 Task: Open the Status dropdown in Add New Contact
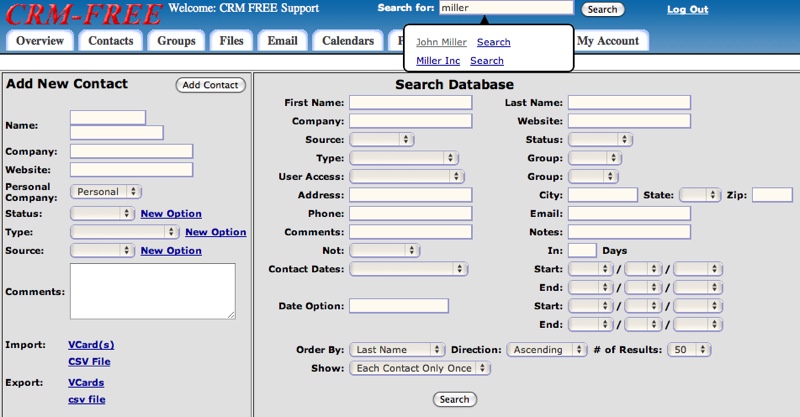[x=102, y=213]
